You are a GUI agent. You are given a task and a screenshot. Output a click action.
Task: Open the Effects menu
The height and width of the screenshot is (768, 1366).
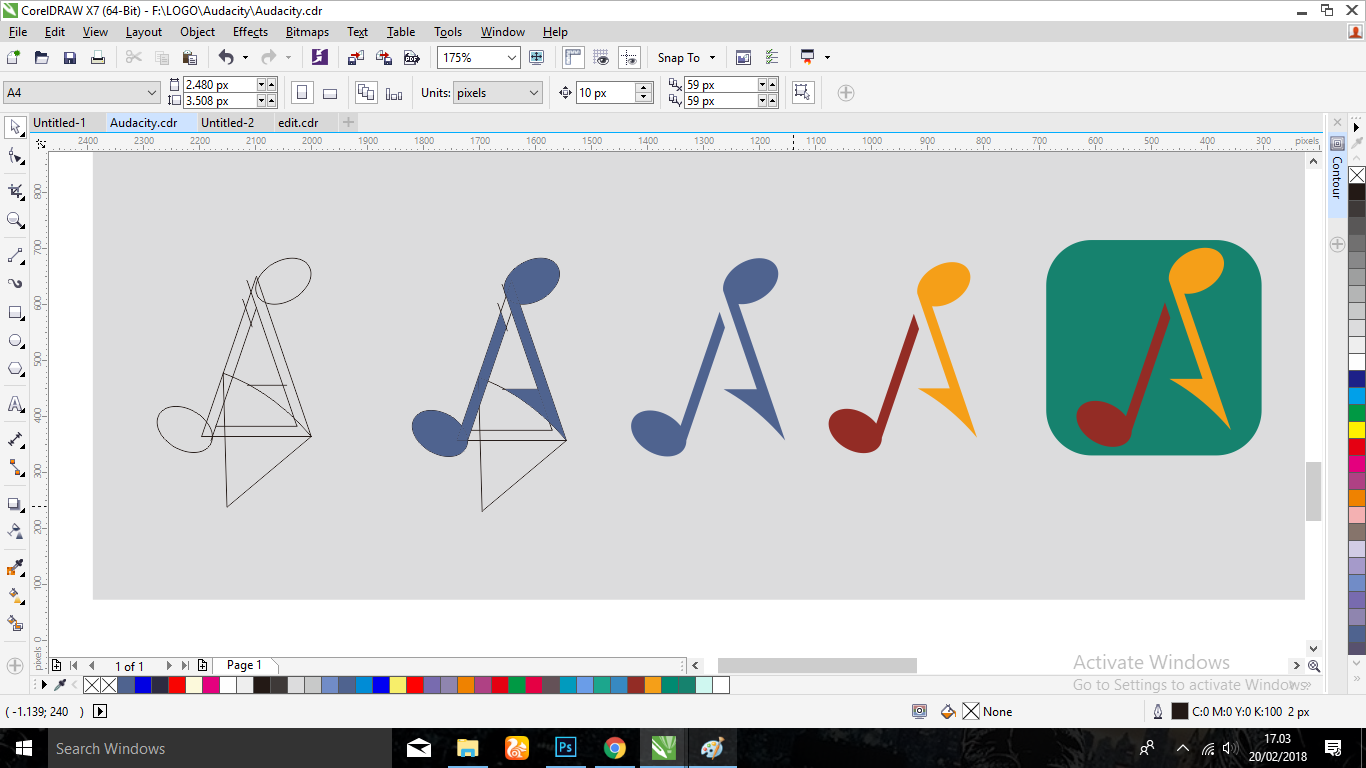click(x=250, y=32)
